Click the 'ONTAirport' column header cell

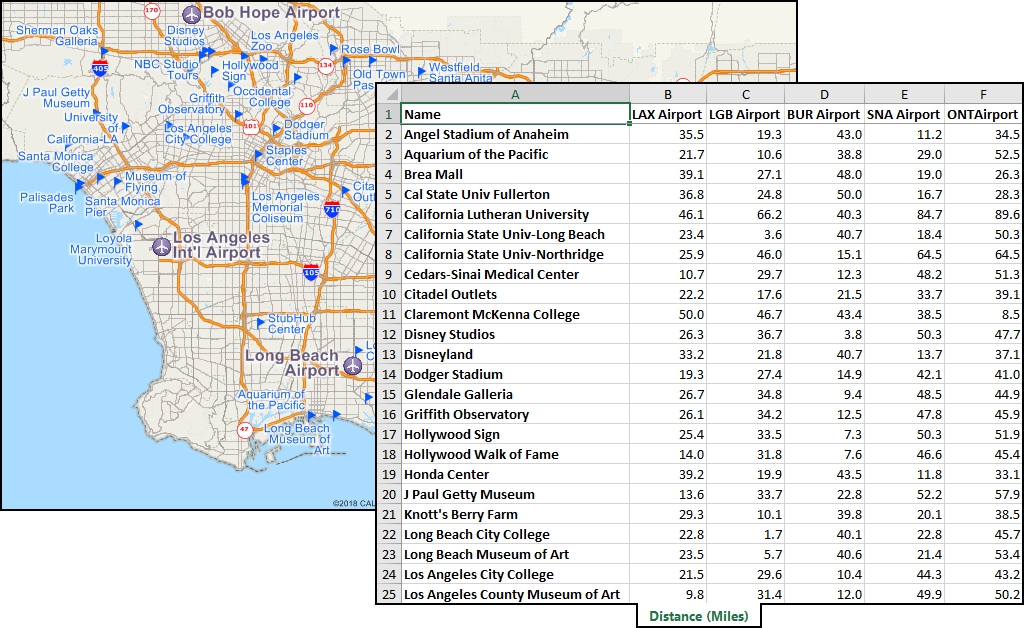[x=983, y=114]
